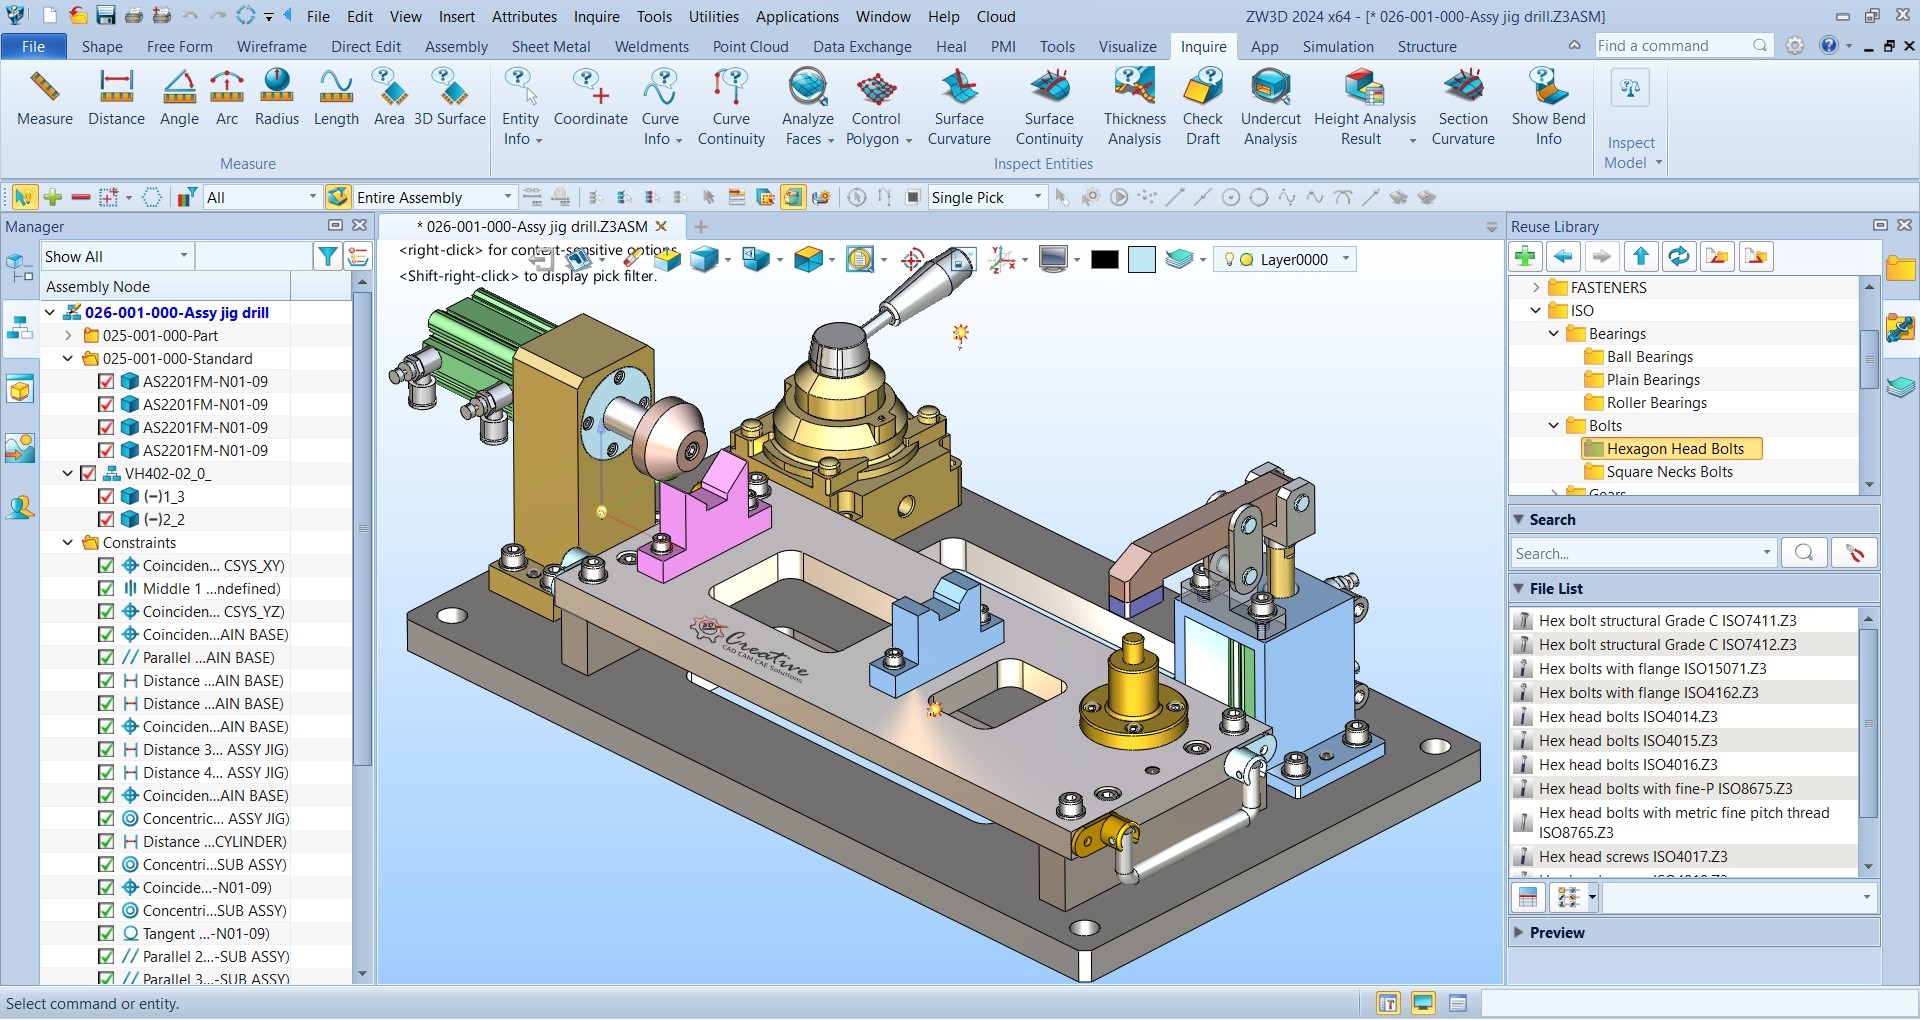This screenshot has height=1020, width=1920.
Task: Open the Length measurement tool
Action: click(336, 98)
